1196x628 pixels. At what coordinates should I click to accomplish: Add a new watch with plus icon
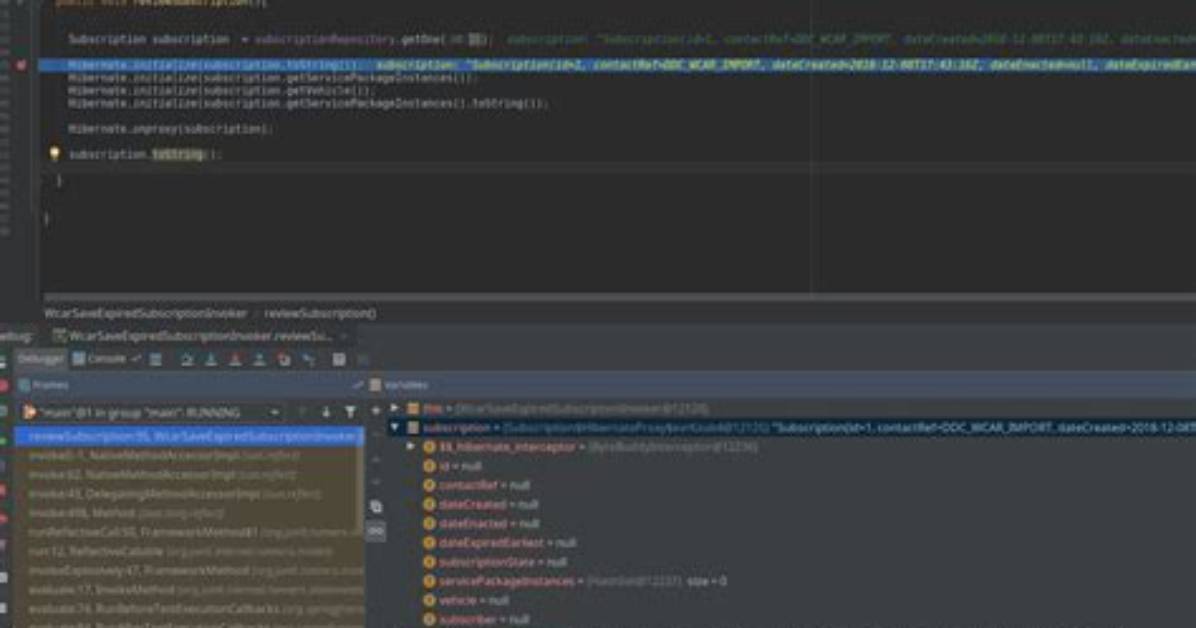[375, 411]
